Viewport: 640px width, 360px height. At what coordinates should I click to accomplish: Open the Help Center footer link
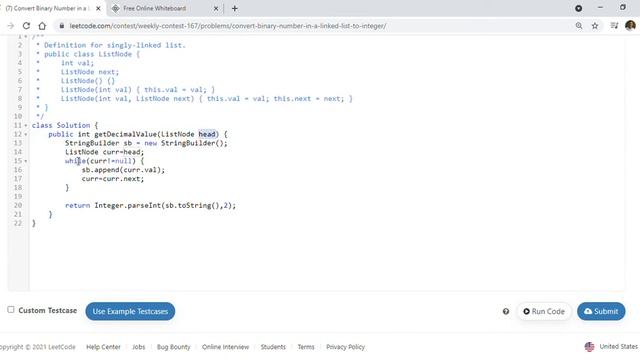click(103, 347)
